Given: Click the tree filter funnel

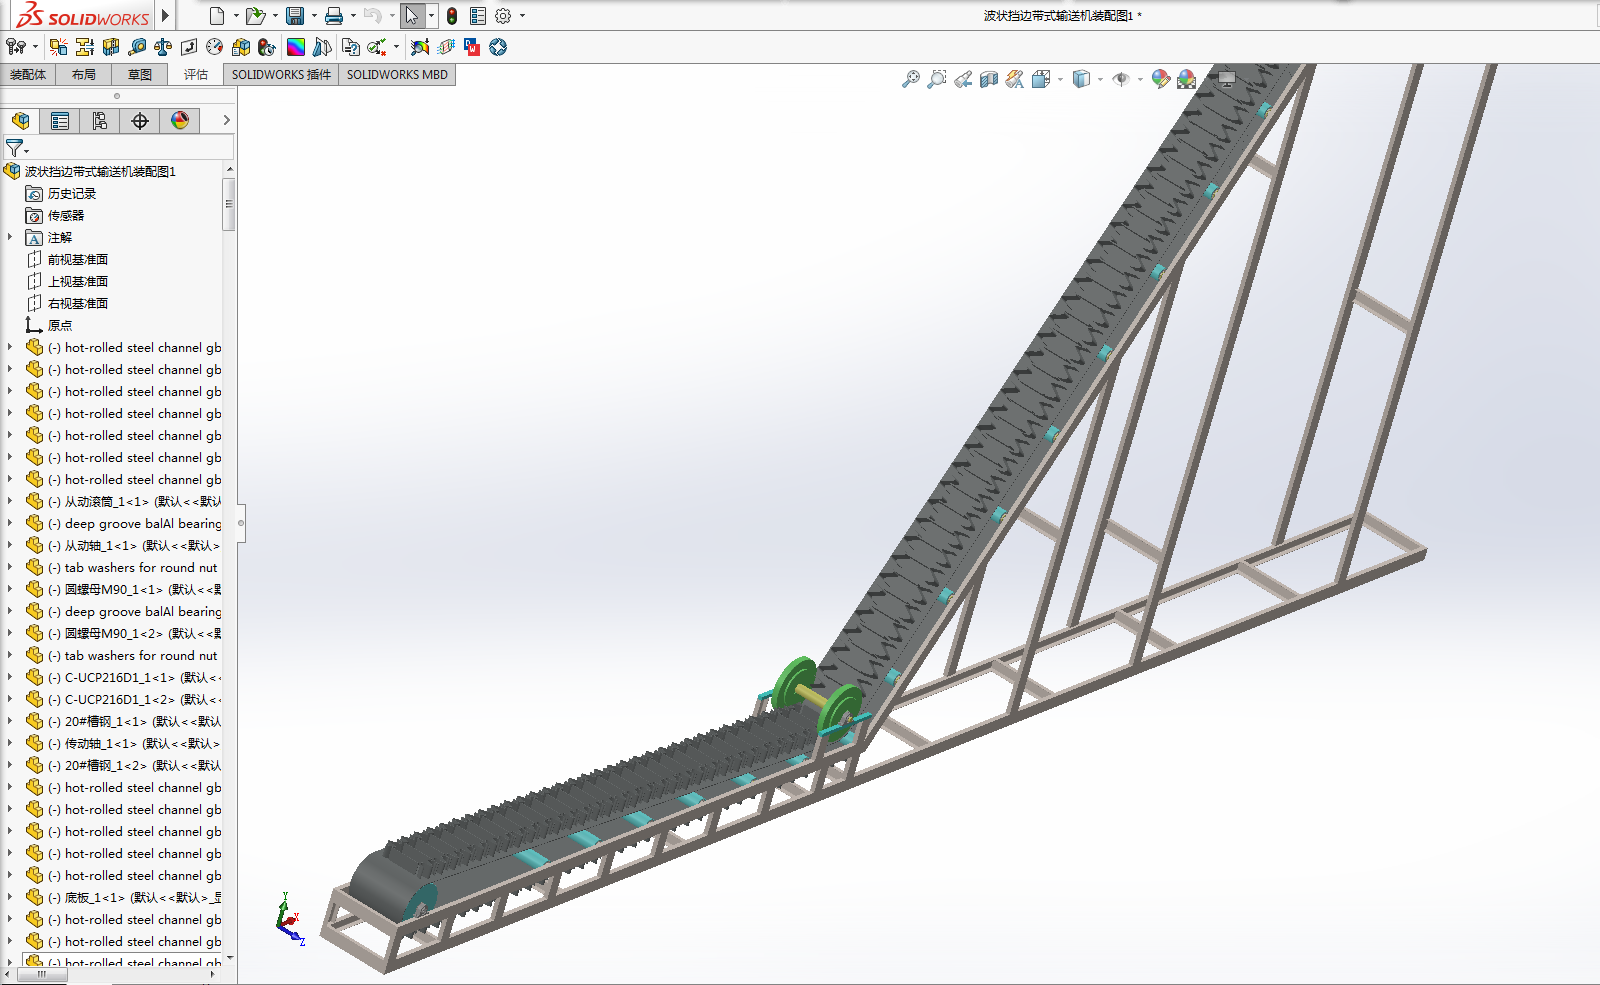Looking at the screenshot, I should point(15,148).
